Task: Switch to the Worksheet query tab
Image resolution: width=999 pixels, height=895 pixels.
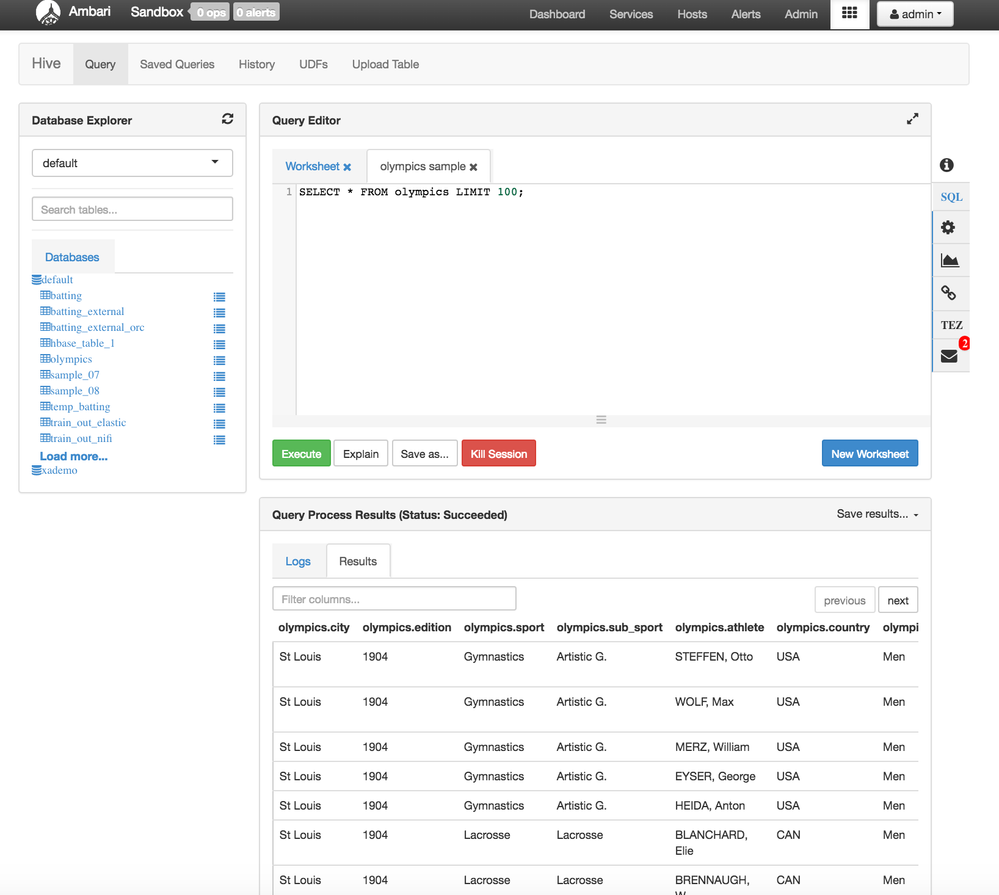Action: [x=312, y=166]
